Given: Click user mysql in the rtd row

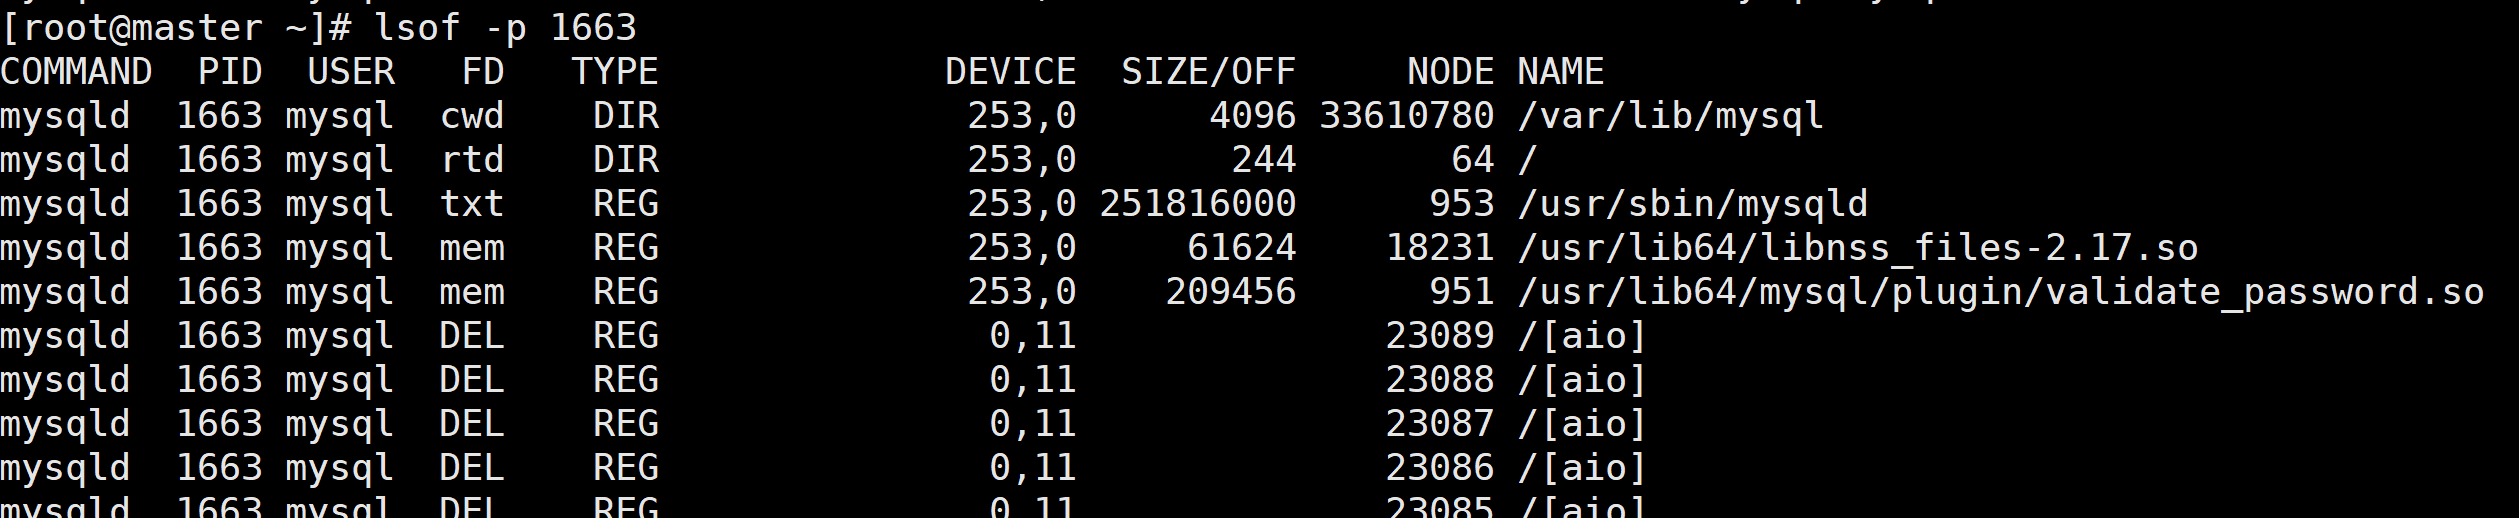Looking at the screenshot, I should (340, 160).
